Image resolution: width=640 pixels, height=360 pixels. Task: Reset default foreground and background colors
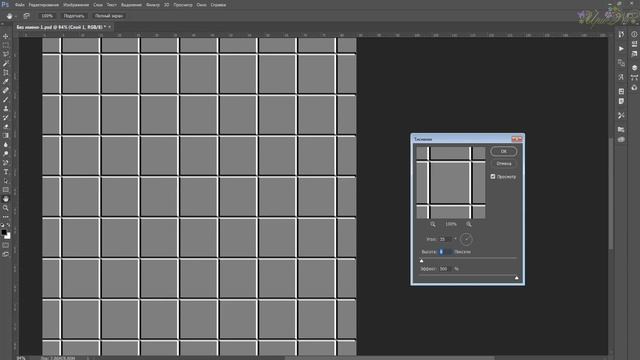(x=2, y=225)
